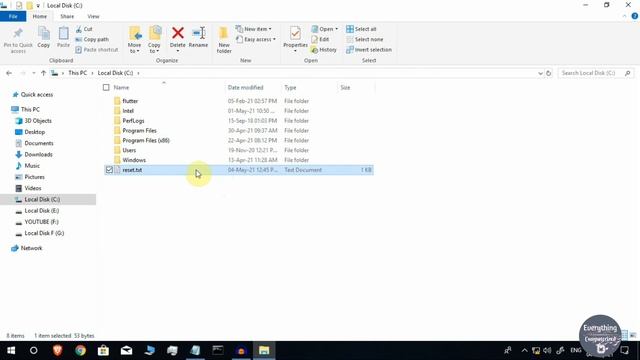Expand the Delete options arrow
Image resolution: width=640 pixels, height=360 pixels.
[178, 51]
